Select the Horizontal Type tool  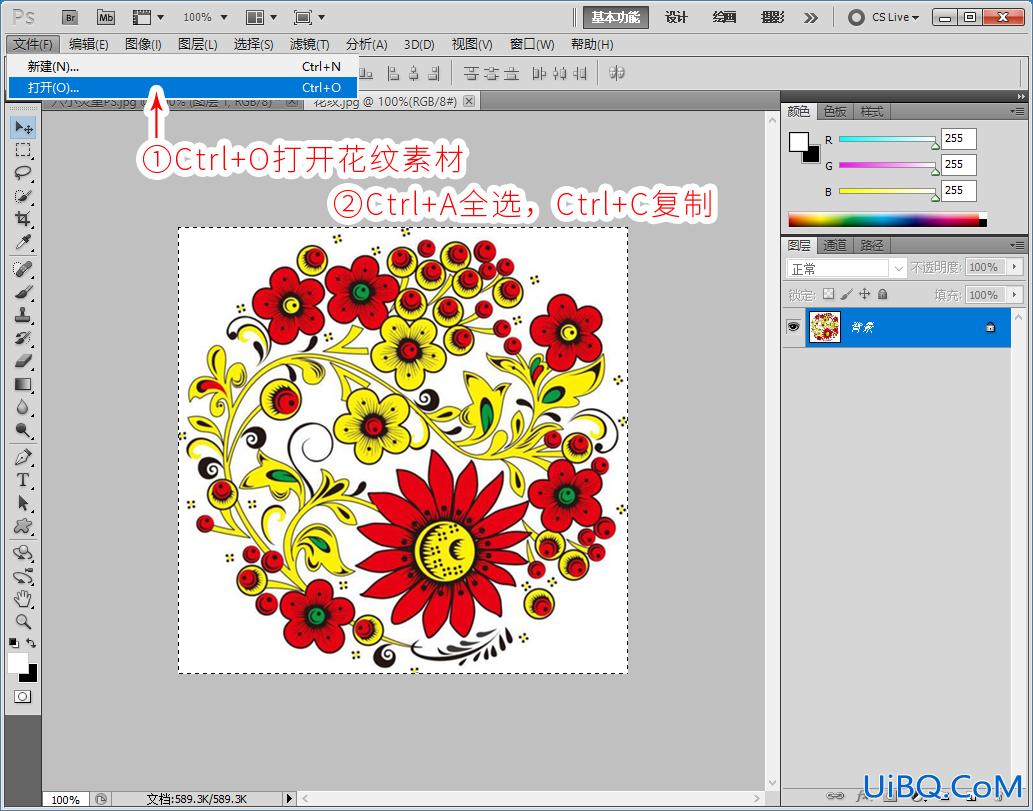23,480
